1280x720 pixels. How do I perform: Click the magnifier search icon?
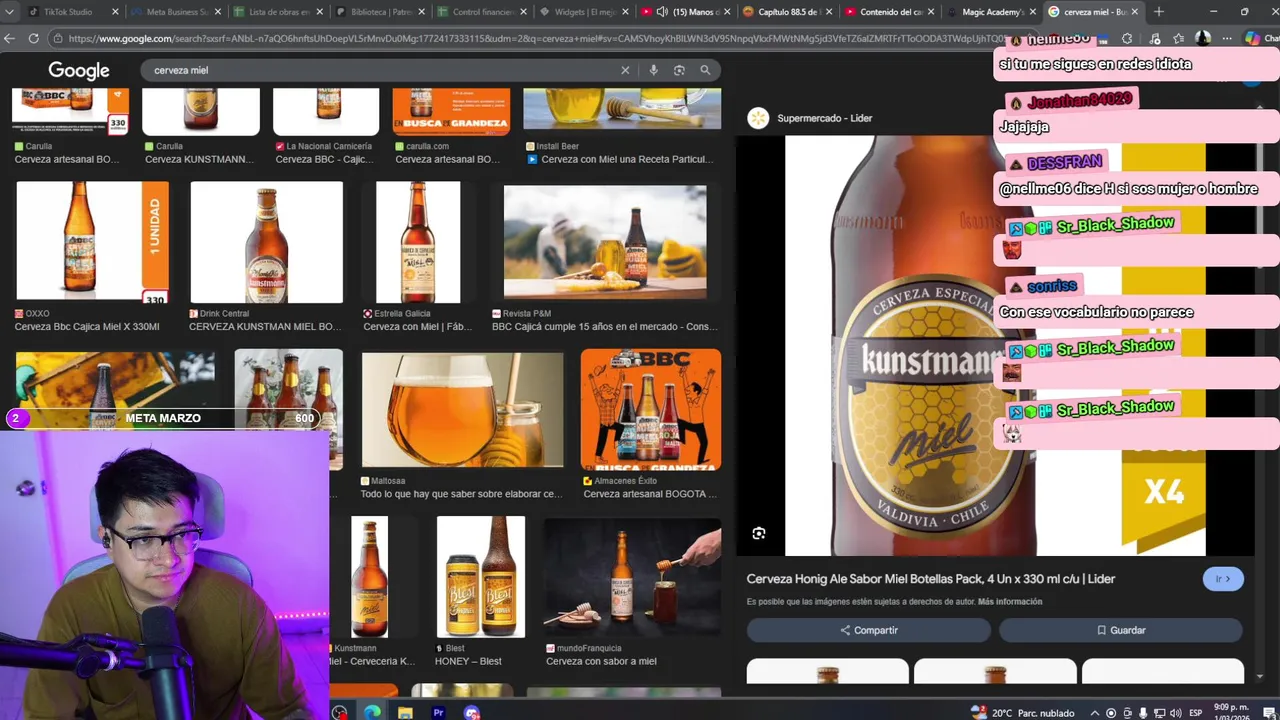(x=705, y=70)
